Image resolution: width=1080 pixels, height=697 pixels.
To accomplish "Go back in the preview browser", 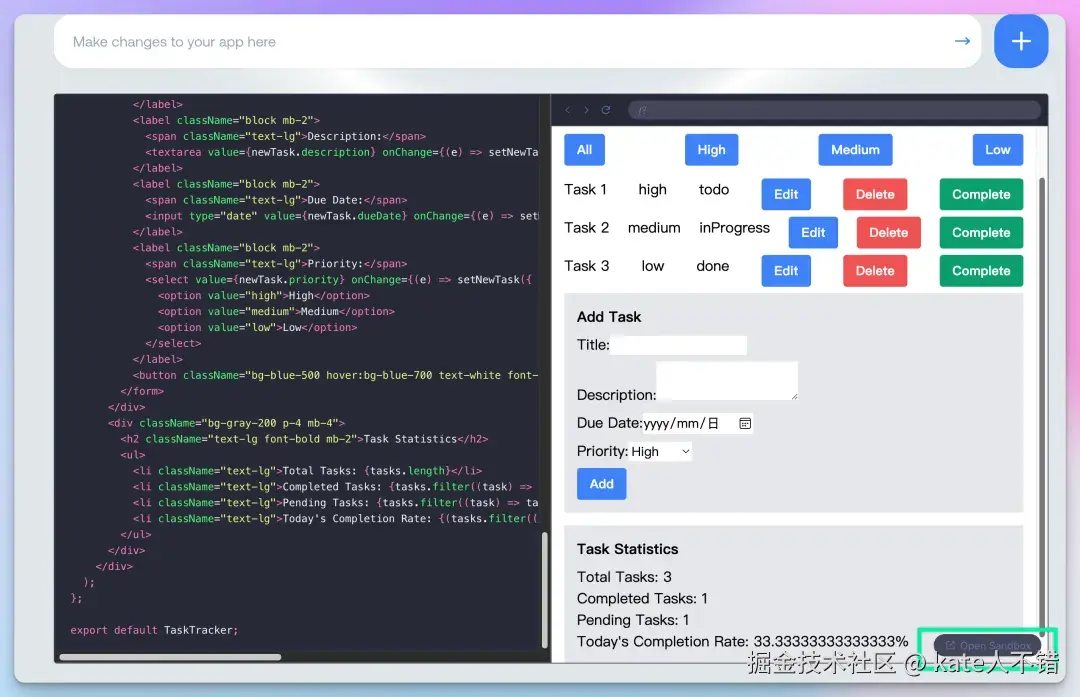I will tap(568, 110).
